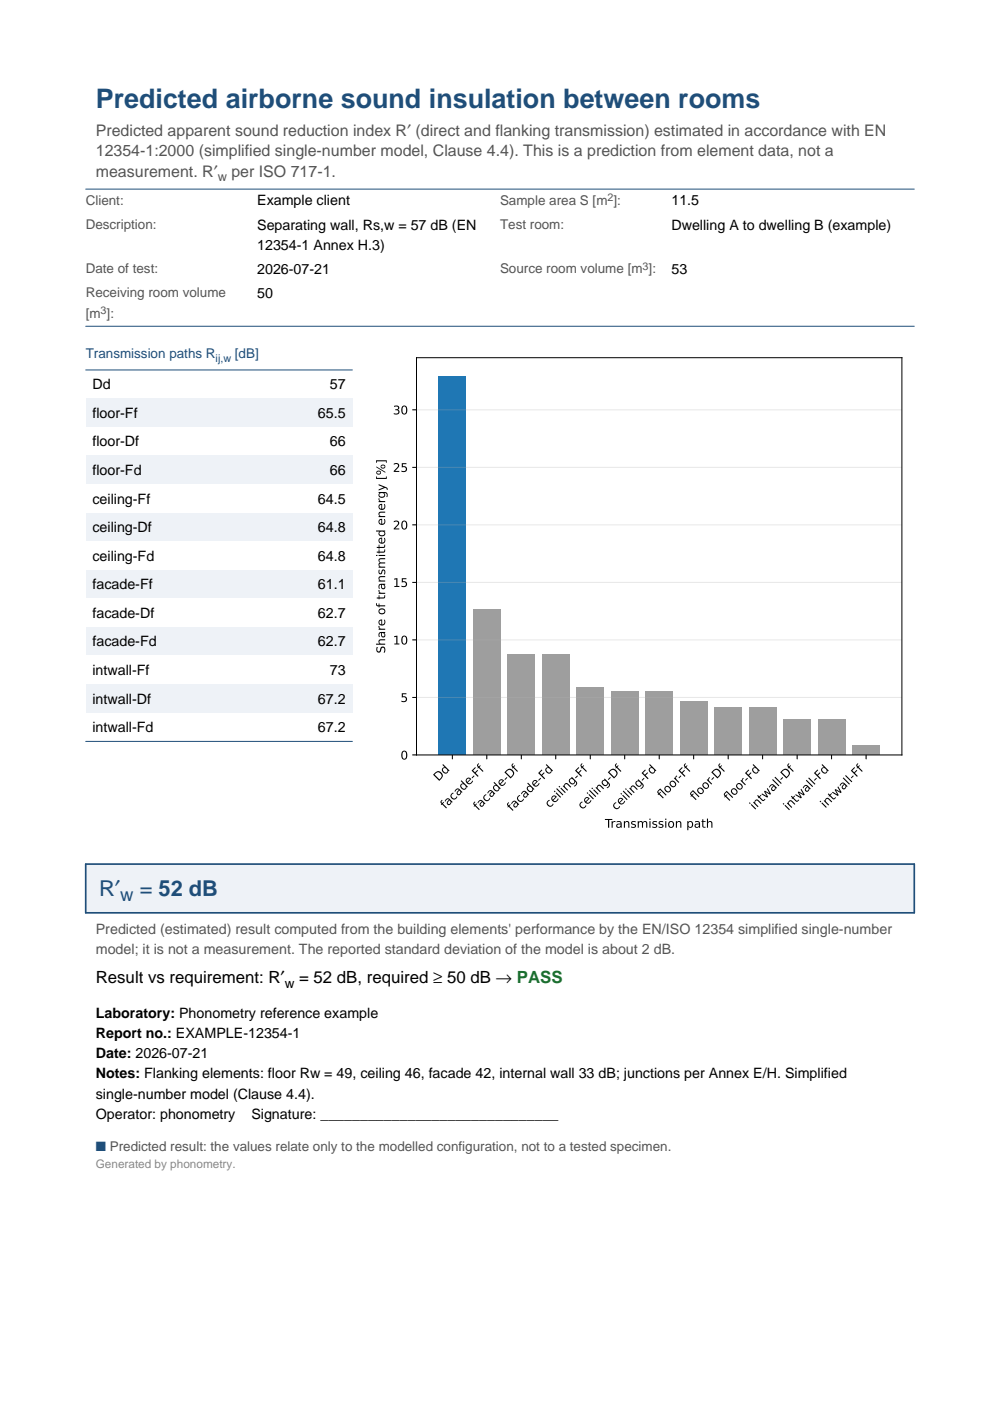Click the blue Dd bar in chart

(452, 565)
